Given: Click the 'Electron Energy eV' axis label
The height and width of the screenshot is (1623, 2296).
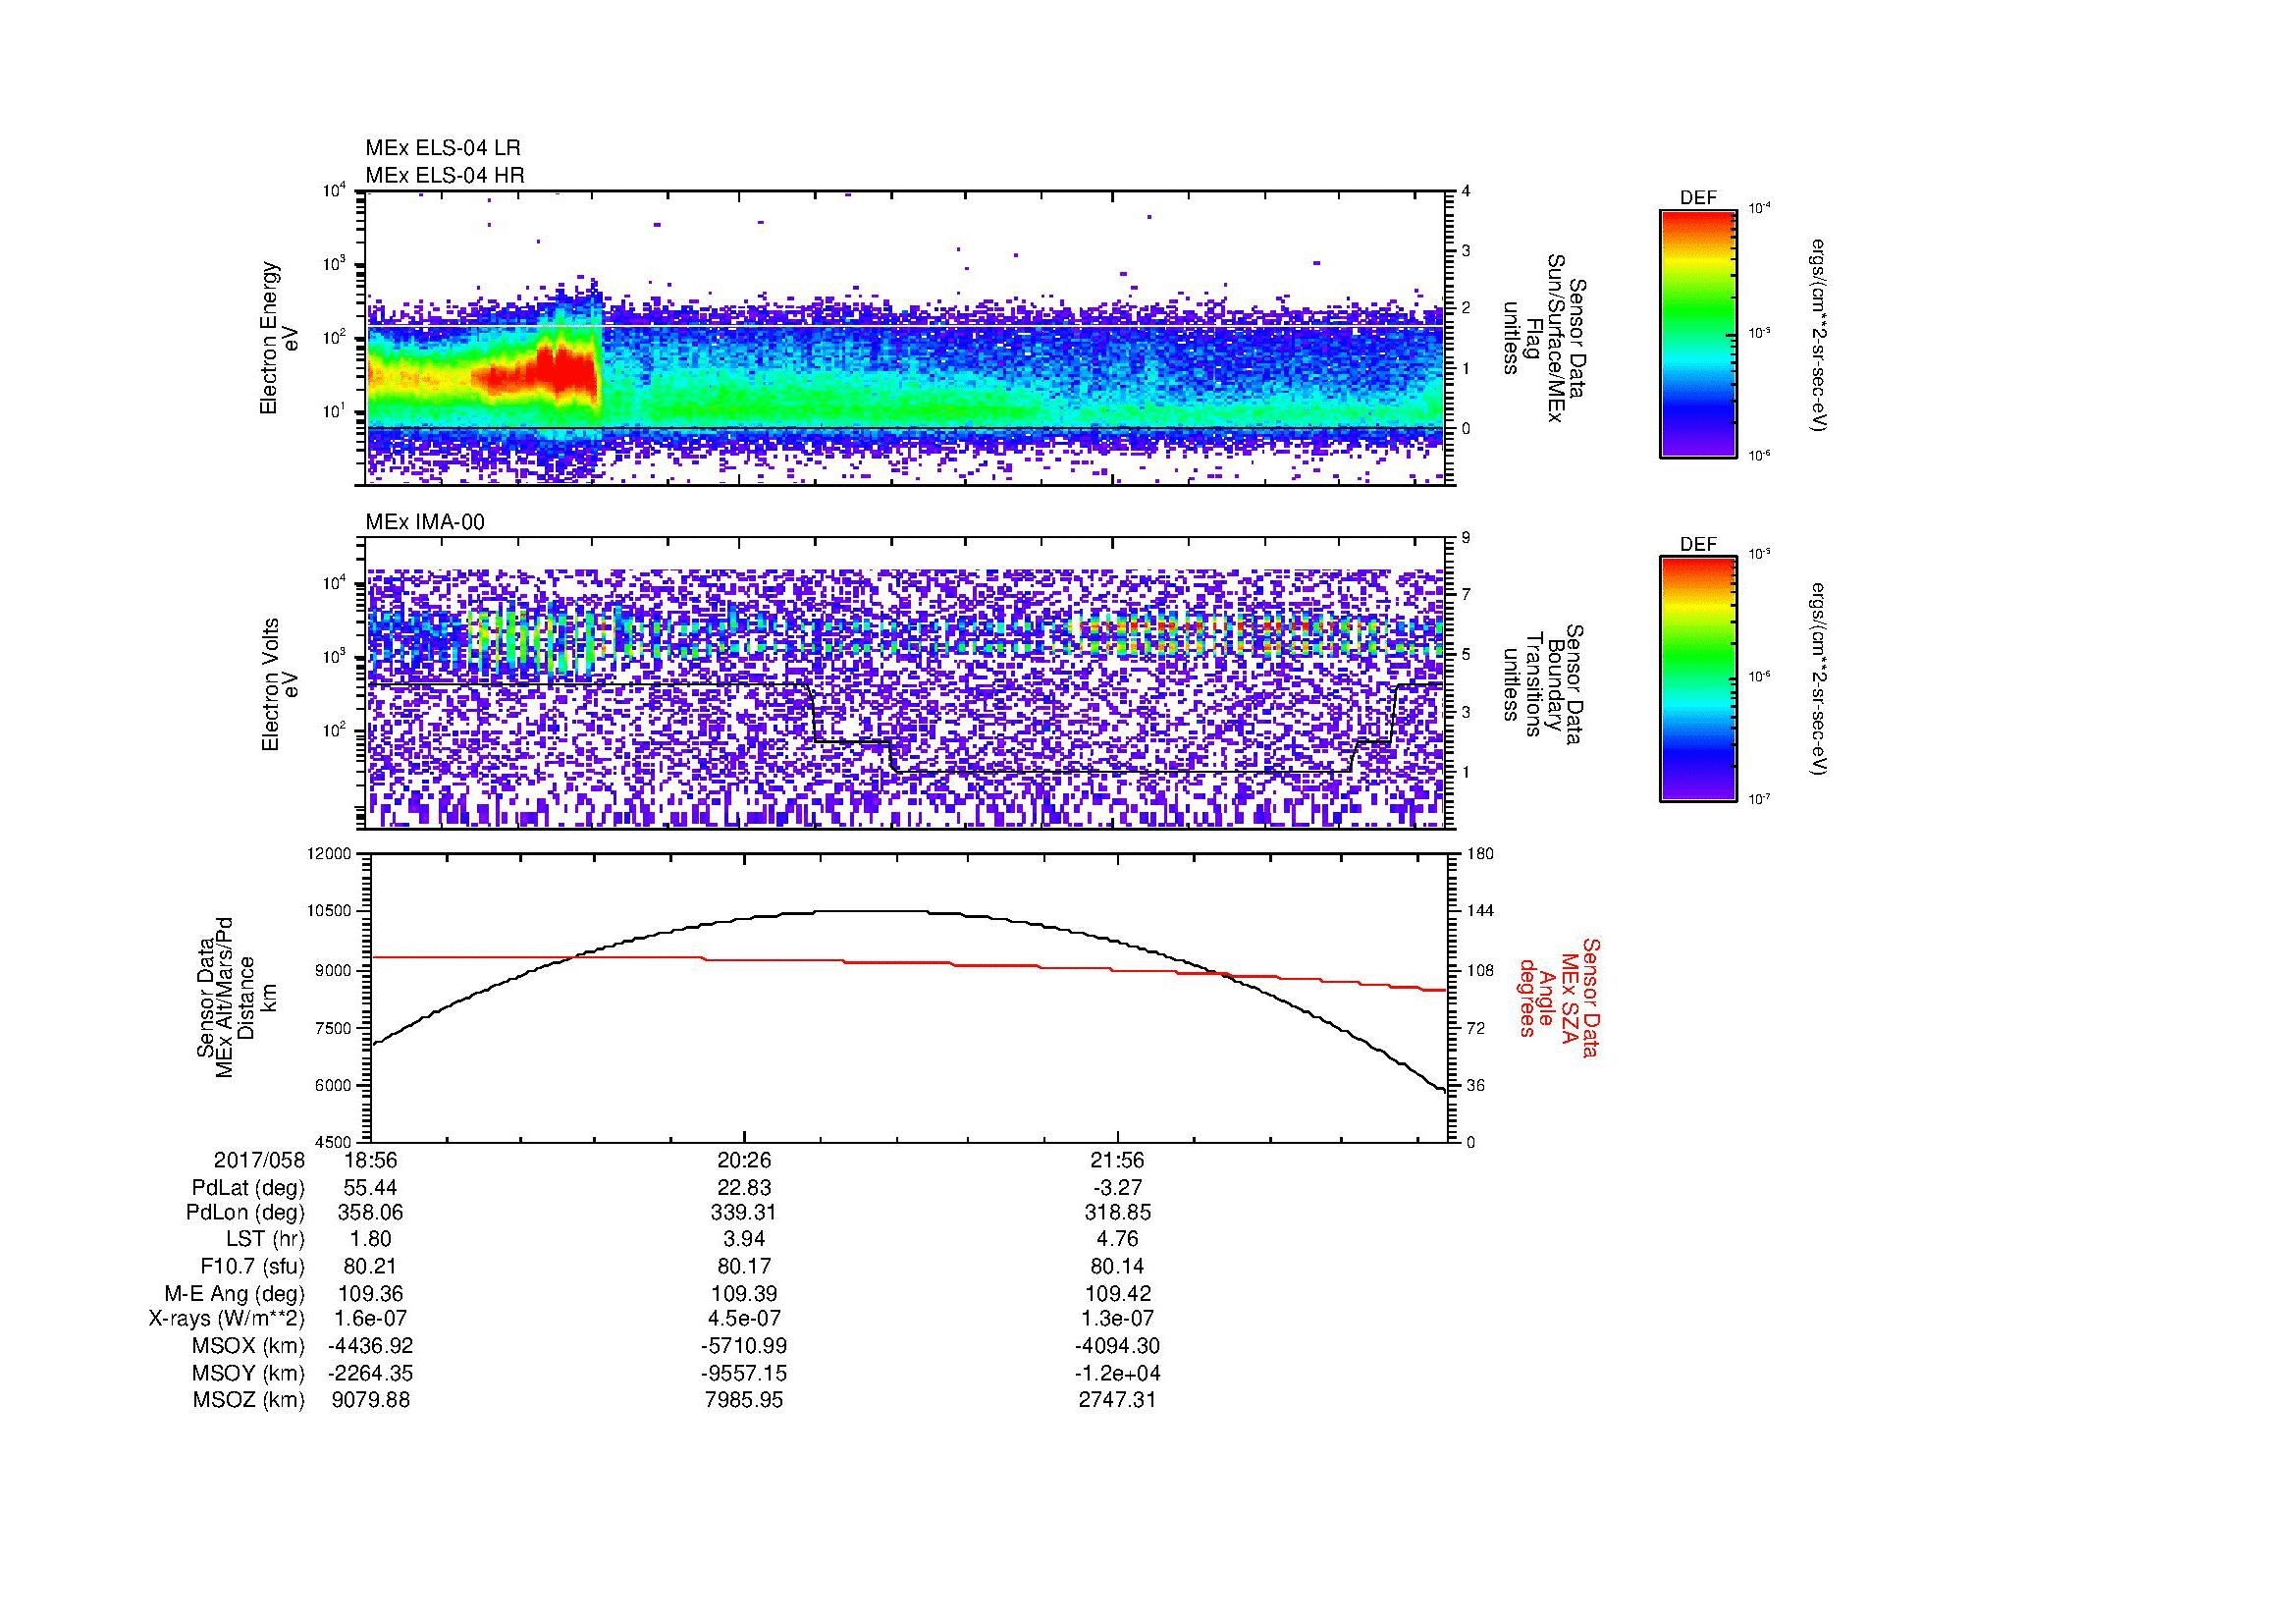Looking at the screenshot, I should pos(279,338).
